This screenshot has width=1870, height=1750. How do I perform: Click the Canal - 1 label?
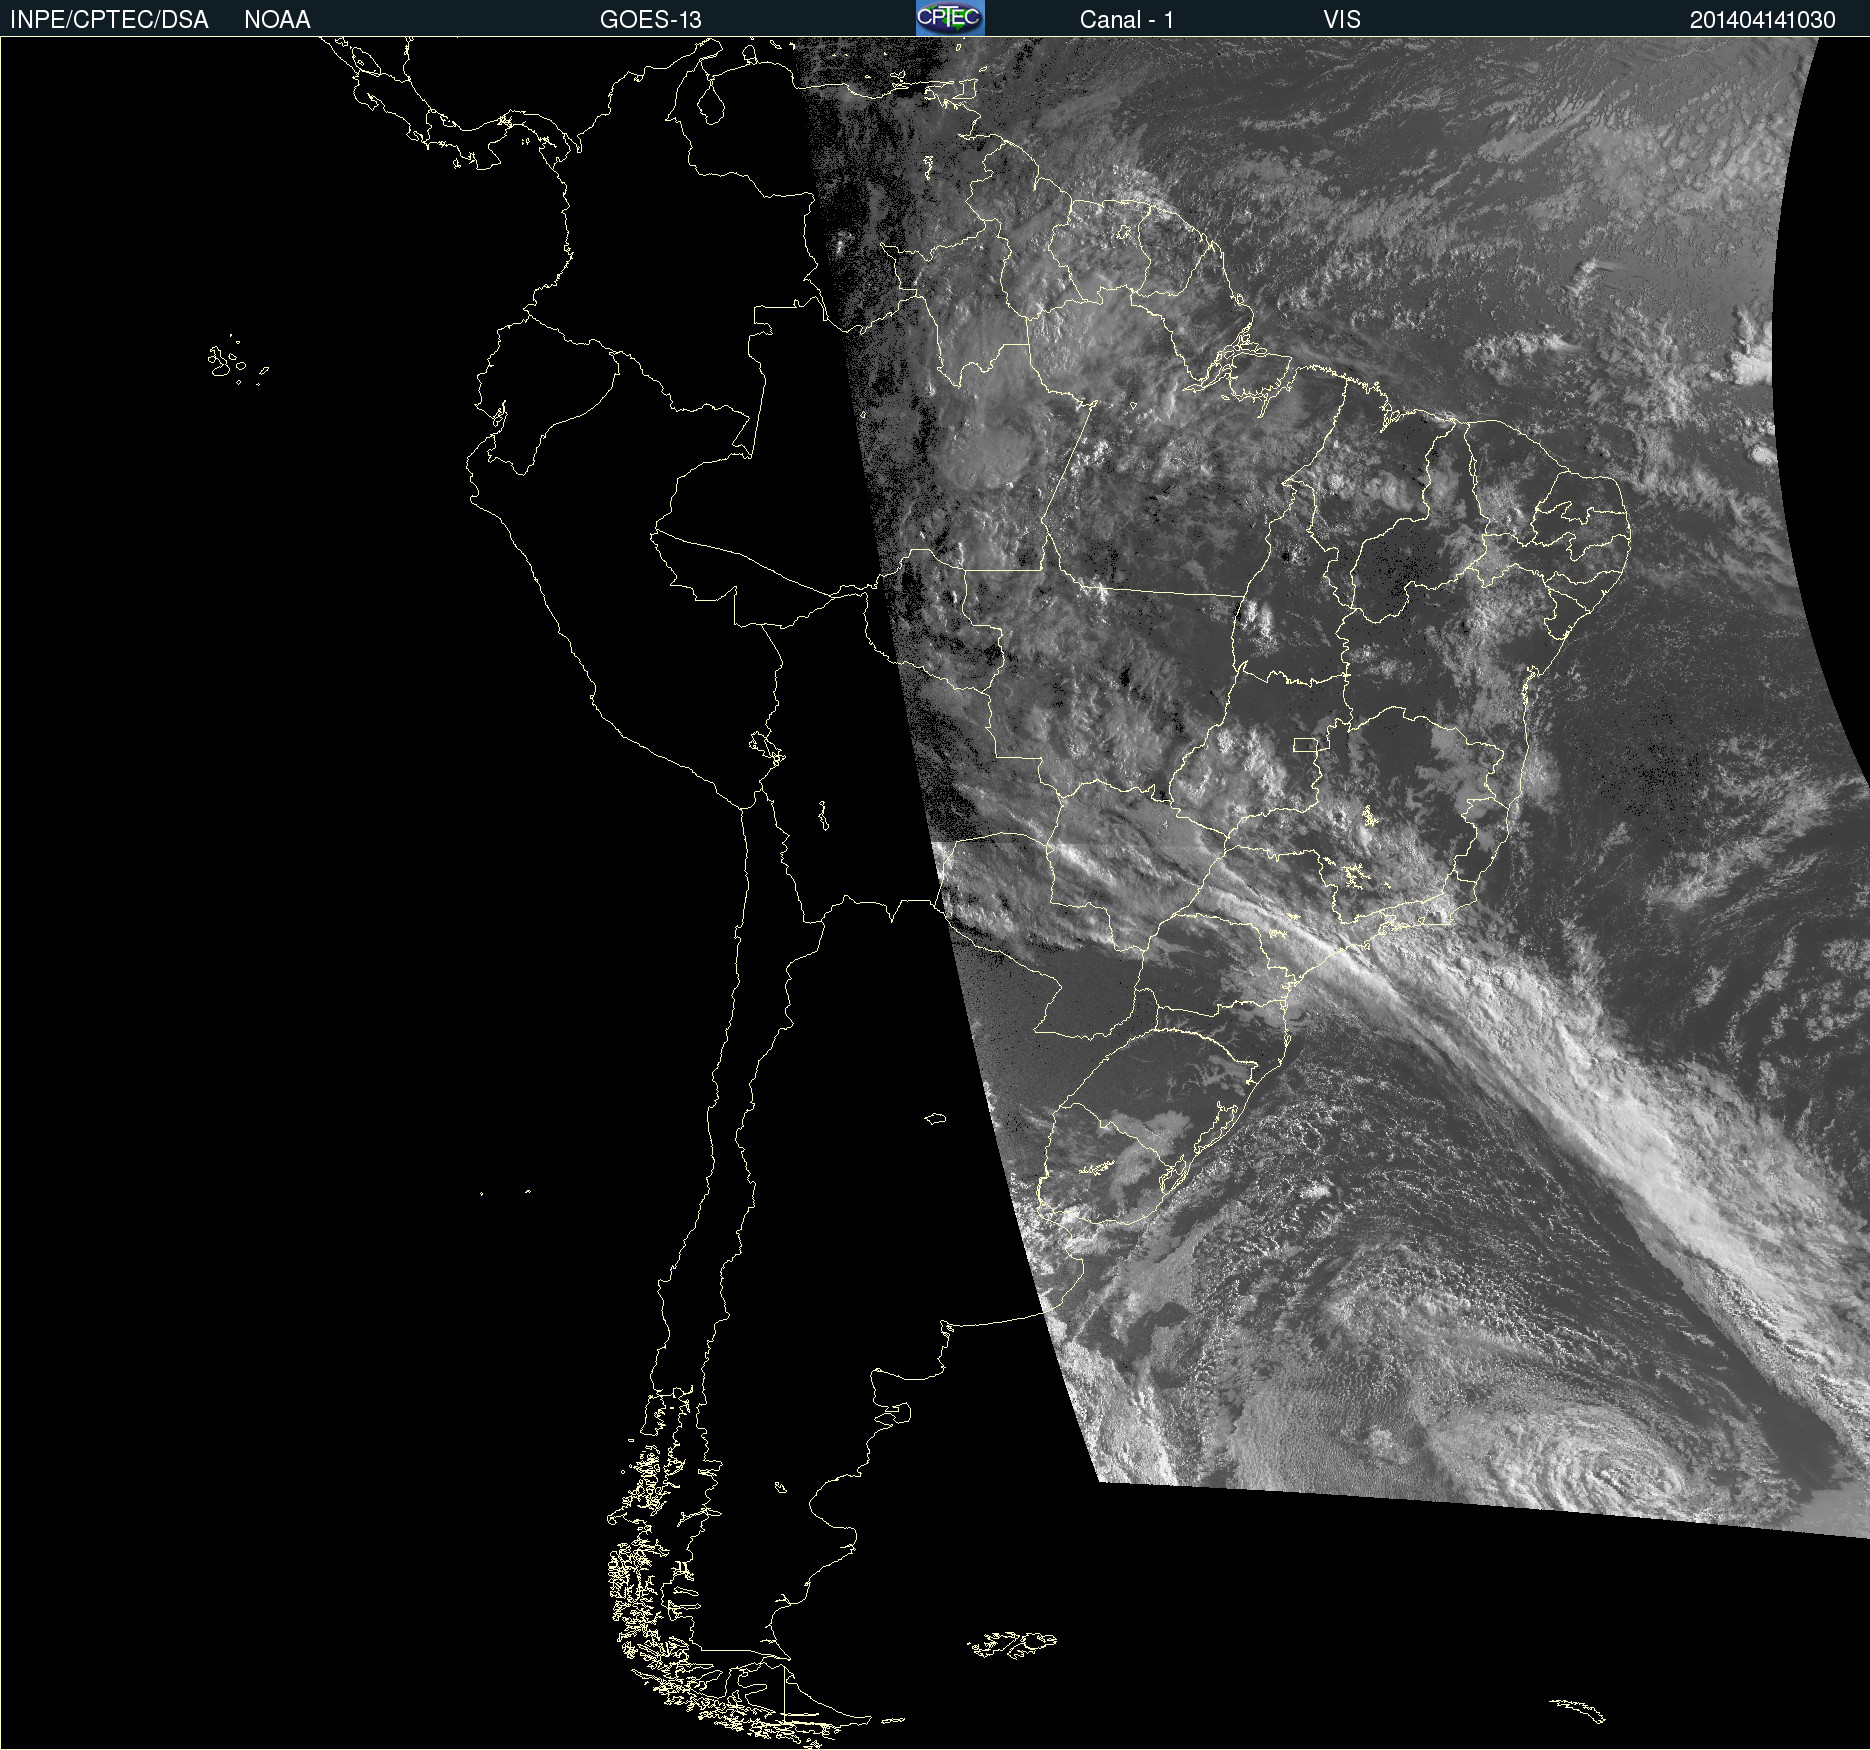coord(1126,20)
